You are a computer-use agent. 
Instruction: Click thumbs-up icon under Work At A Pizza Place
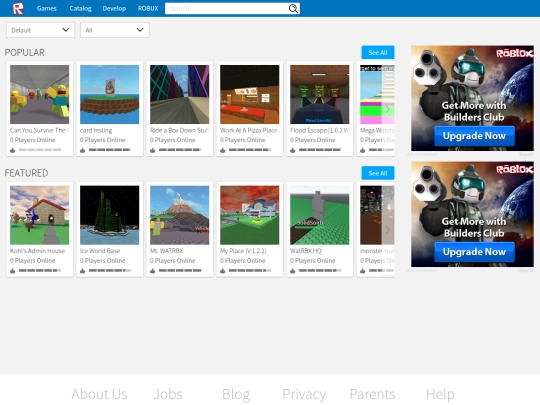[x=223, y=150]
